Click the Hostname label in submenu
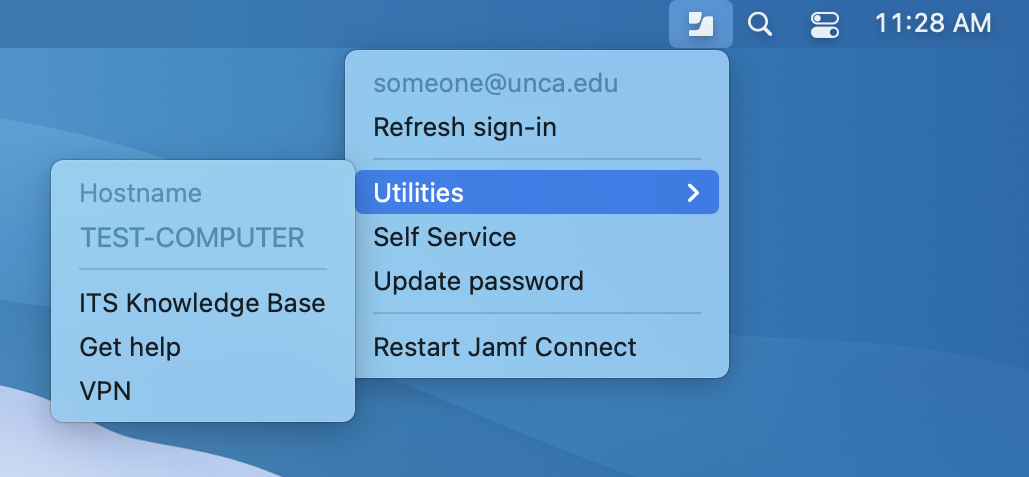Image resolution: width=1029 pixels, height=477 pixels. (x=140, y=194)
